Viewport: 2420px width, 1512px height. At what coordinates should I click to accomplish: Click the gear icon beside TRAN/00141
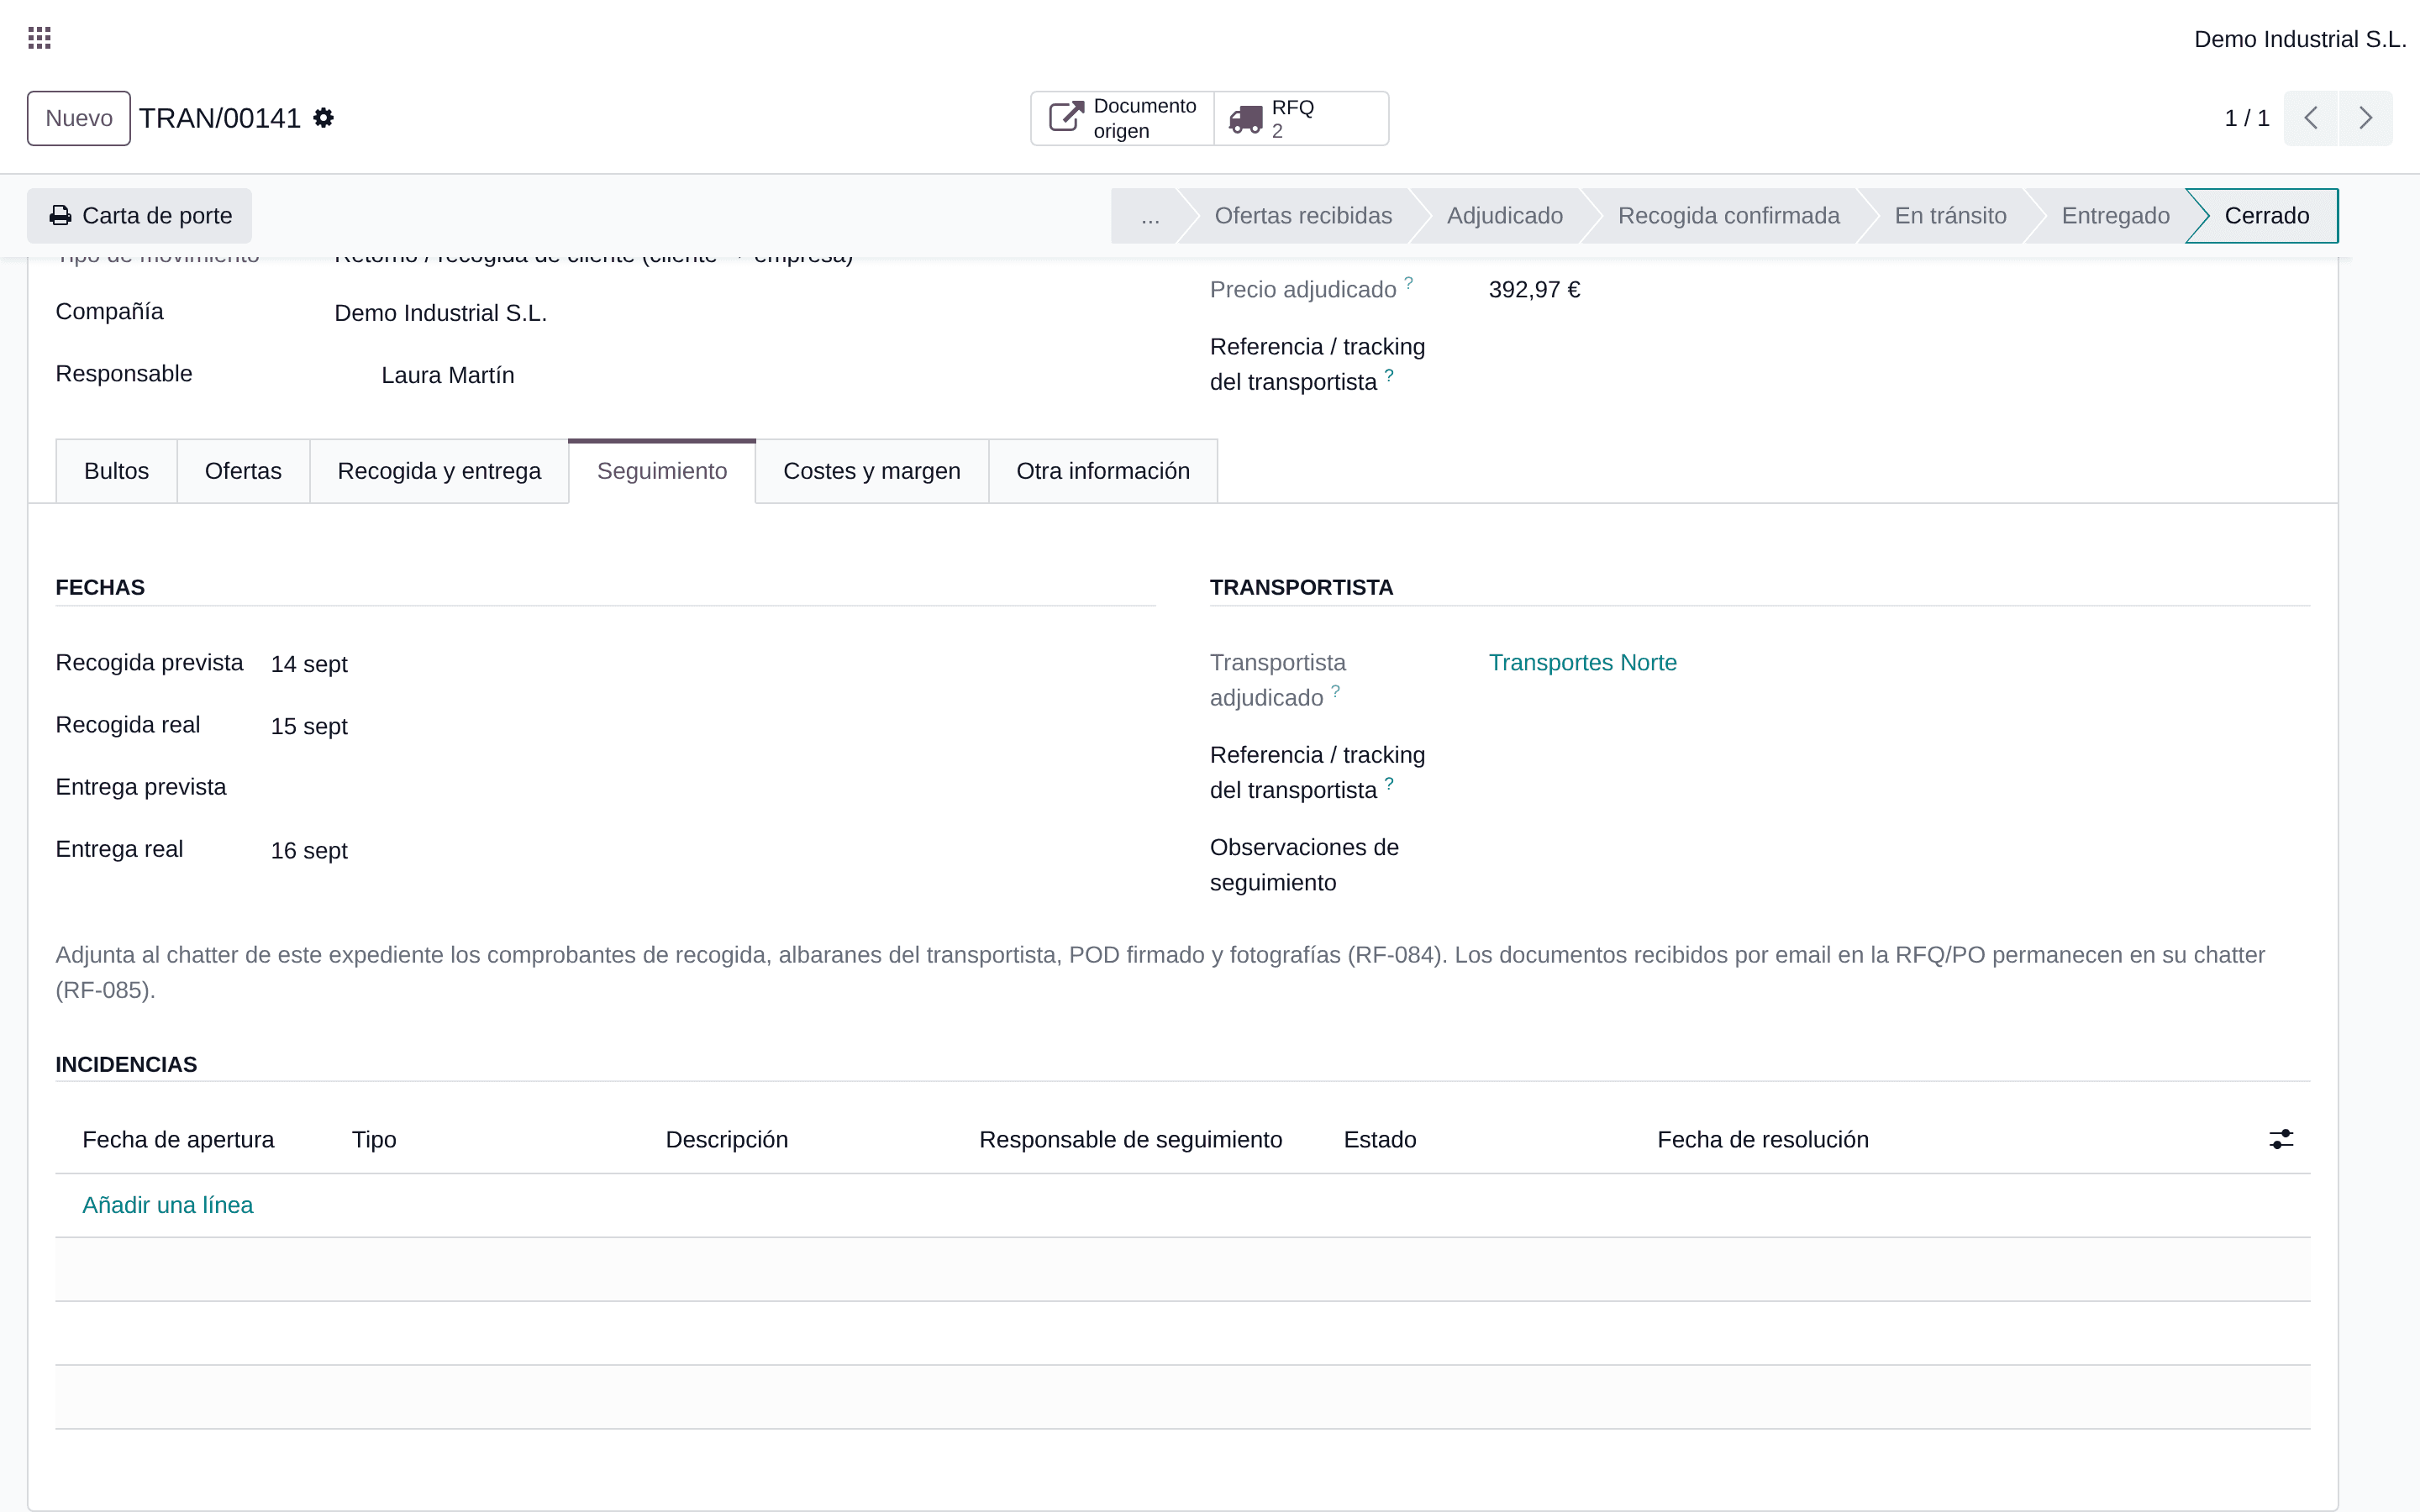coord(323,118)
